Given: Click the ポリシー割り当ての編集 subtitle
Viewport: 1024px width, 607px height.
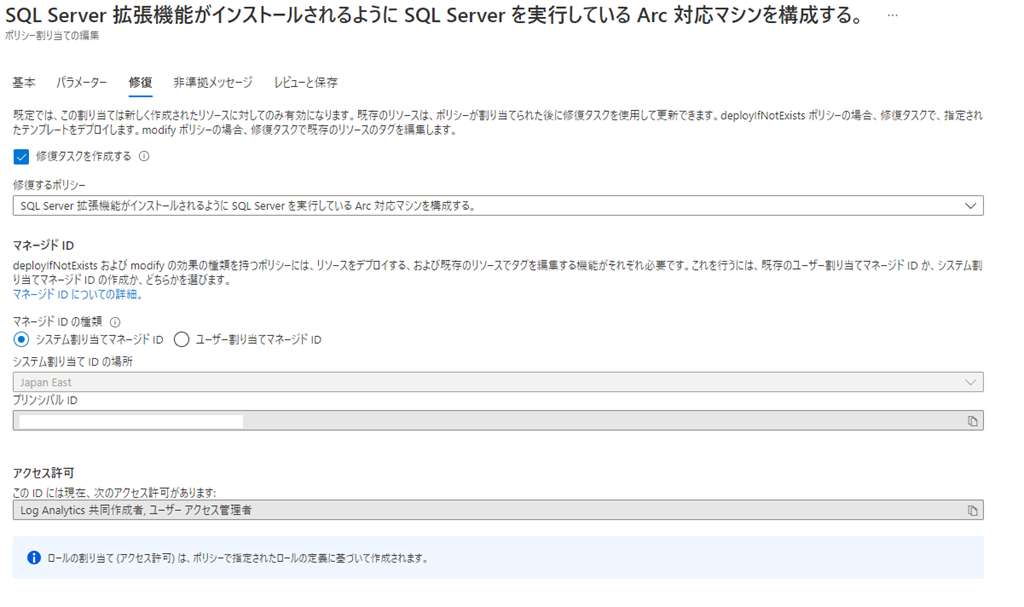Looking at the screenshot, I should (x=52, y=36).
